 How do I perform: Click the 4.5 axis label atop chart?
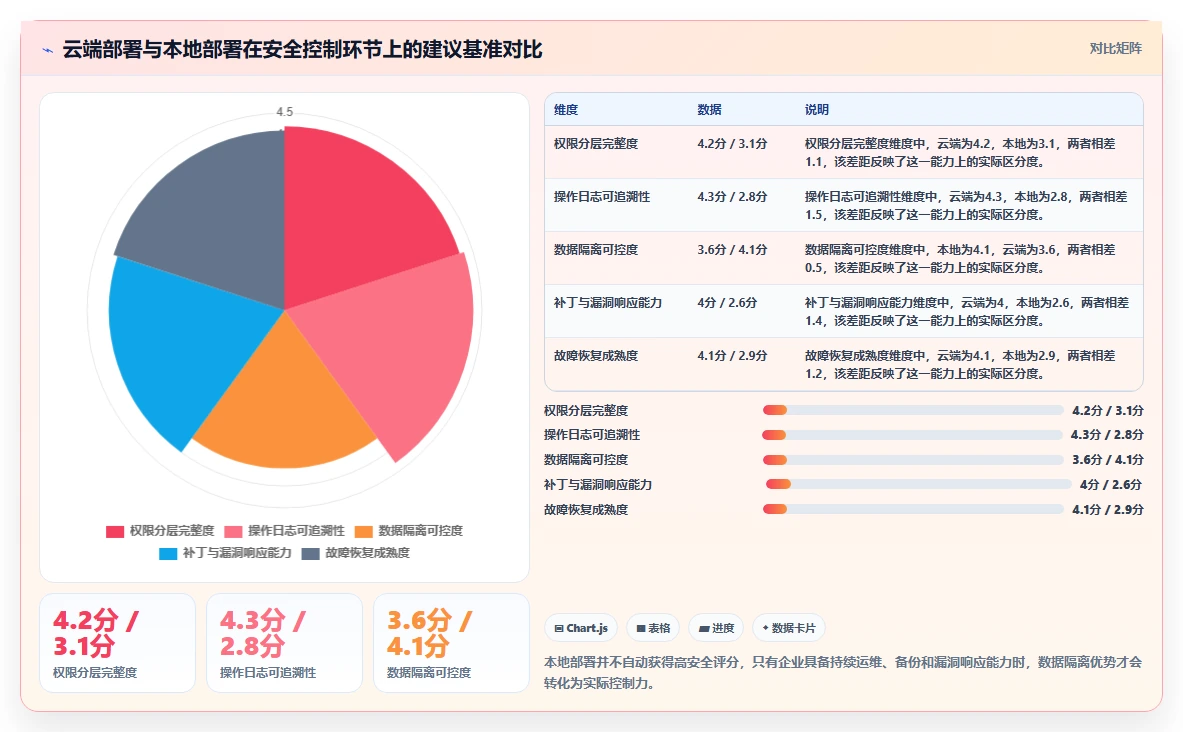point(284,112)
